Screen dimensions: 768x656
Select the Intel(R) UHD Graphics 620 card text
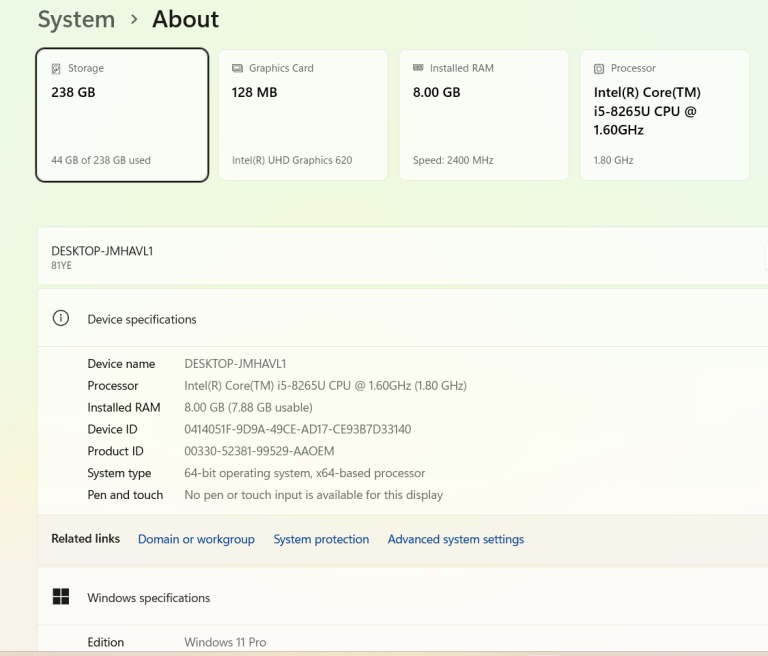click(292, 160)
